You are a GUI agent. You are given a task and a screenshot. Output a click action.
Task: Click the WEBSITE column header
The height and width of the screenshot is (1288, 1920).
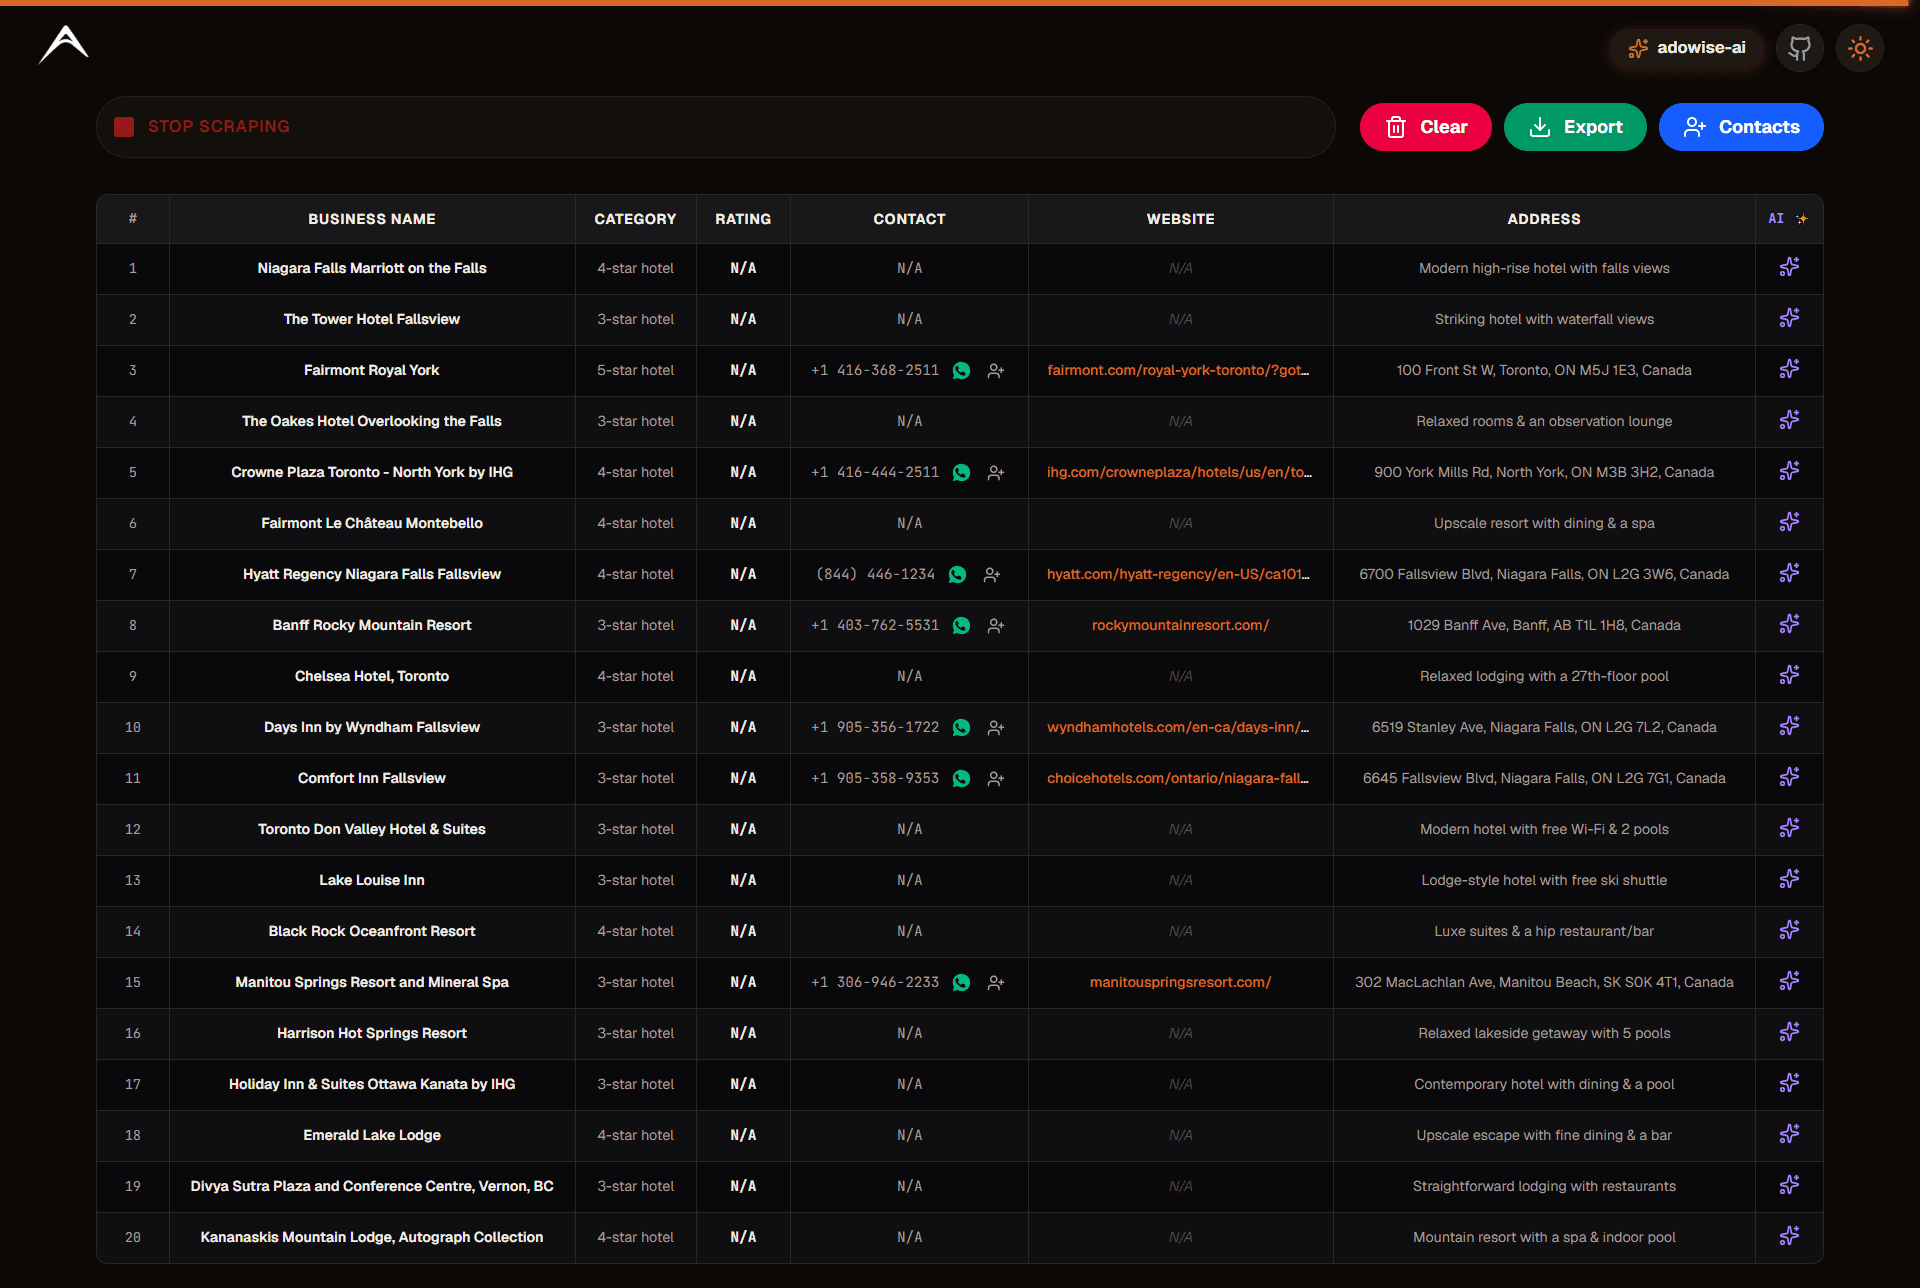click(x=1180, y=219)
